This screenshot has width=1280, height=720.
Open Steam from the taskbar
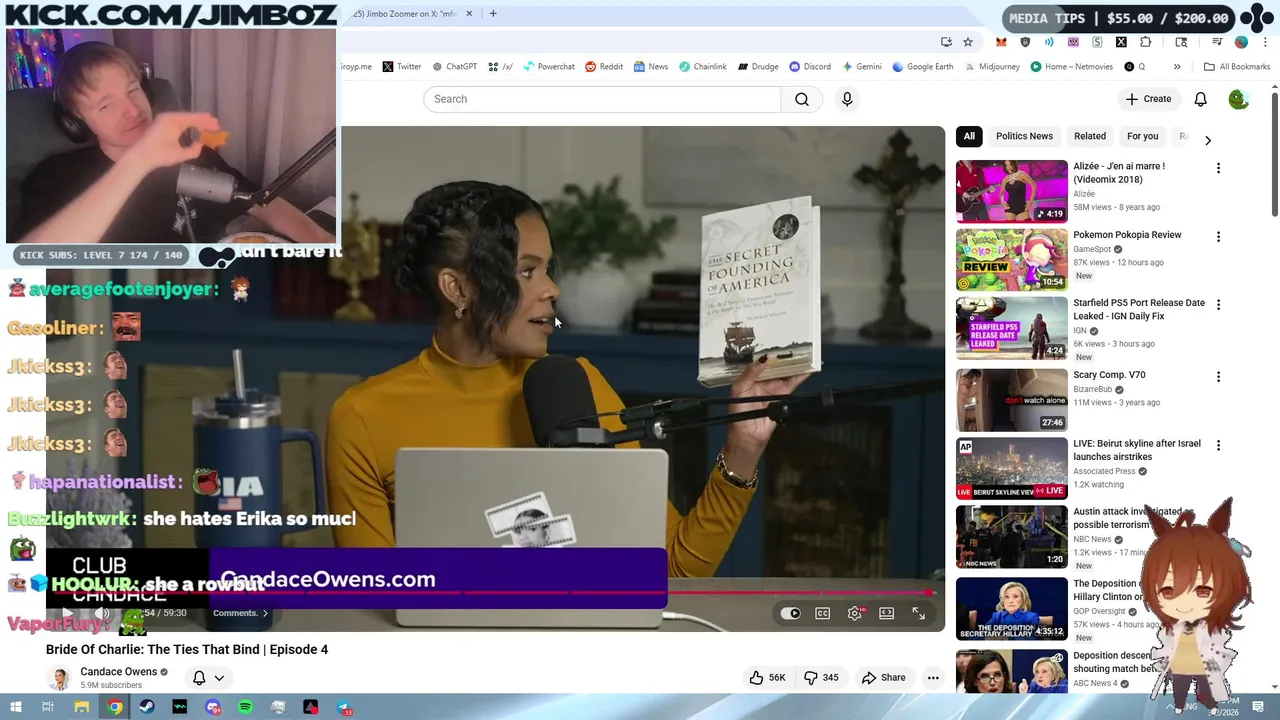click(147, 707)
